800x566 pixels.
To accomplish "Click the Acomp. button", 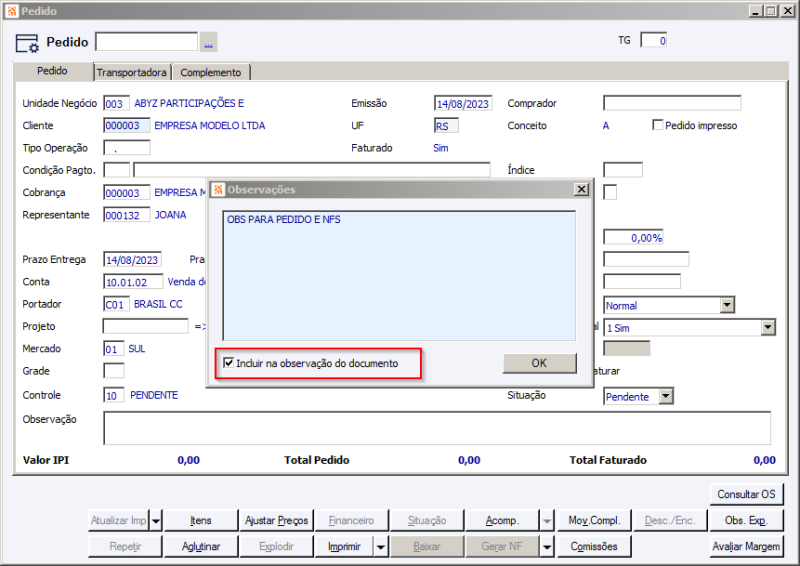I will (503, 521).
